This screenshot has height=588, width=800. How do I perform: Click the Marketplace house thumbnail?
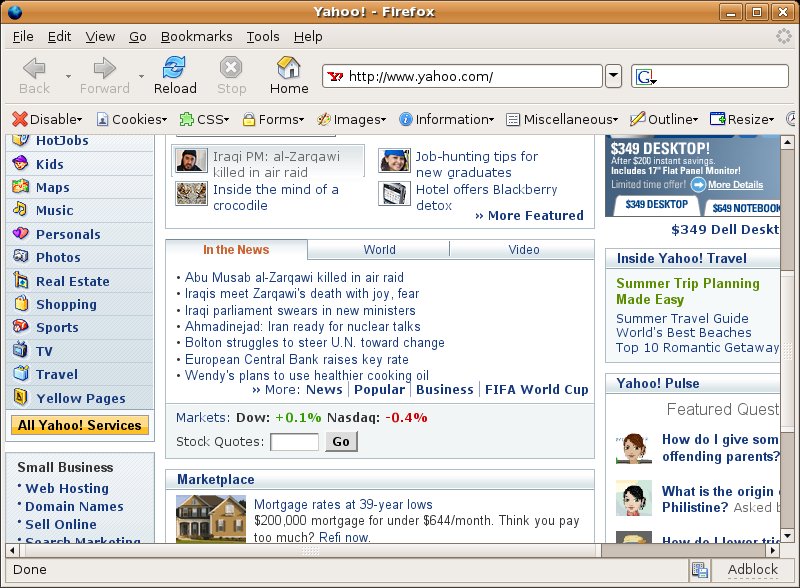[211, 519]
